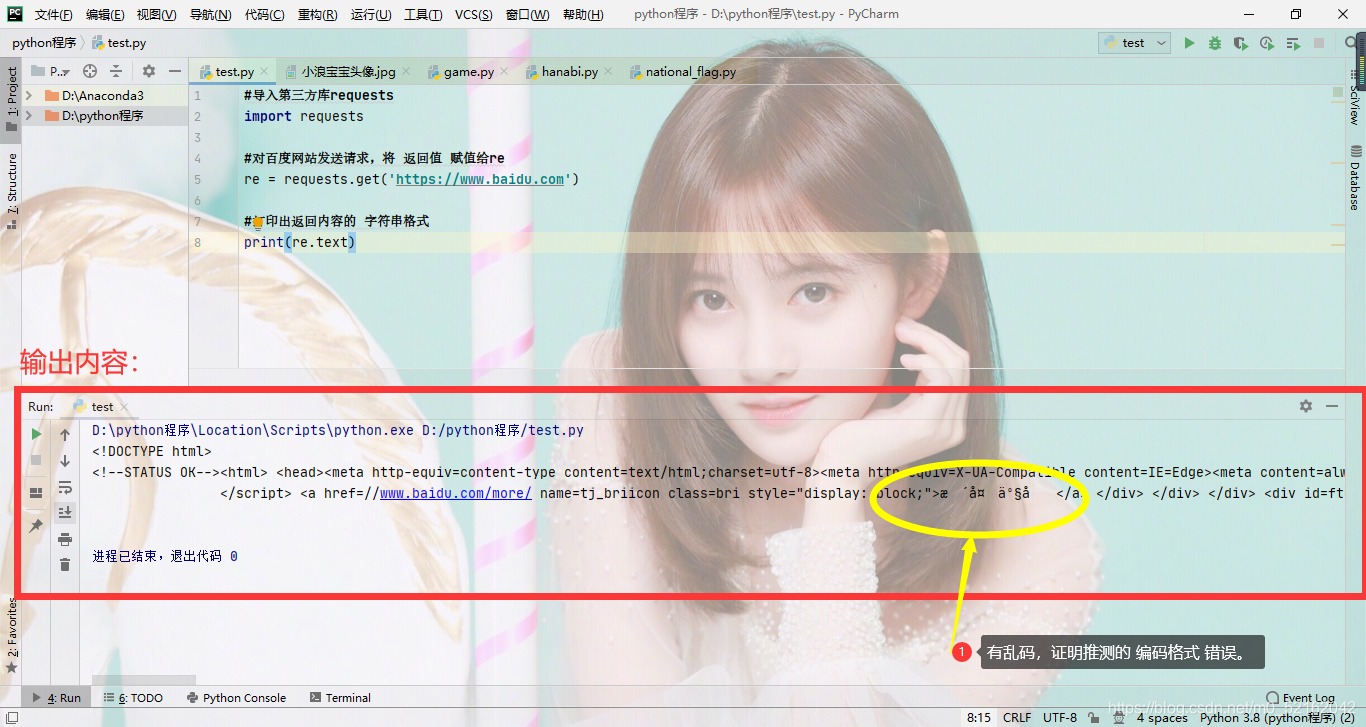Close the test.py editor tab

(265, 72)
